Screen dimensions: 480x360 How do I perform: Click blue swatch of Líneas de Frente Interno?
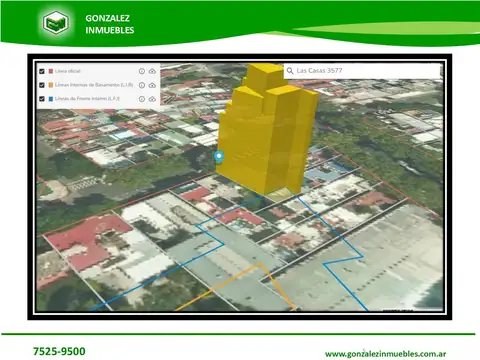click(x=51, y=99)
